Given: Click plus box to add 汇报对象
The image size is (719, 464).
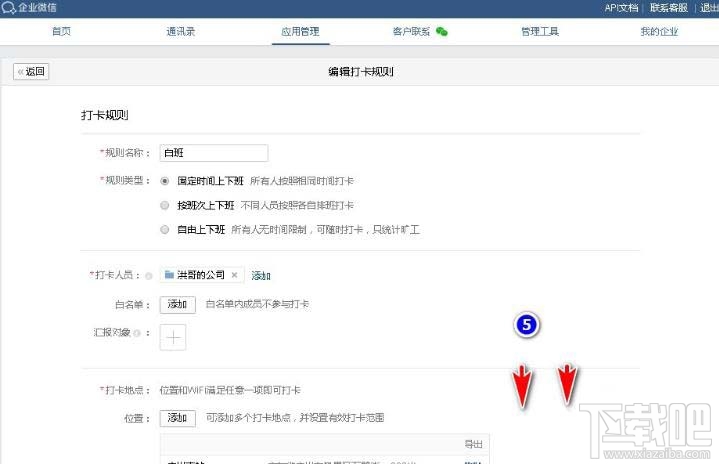Looking at the screenshot, I should [x=173, y=337].
